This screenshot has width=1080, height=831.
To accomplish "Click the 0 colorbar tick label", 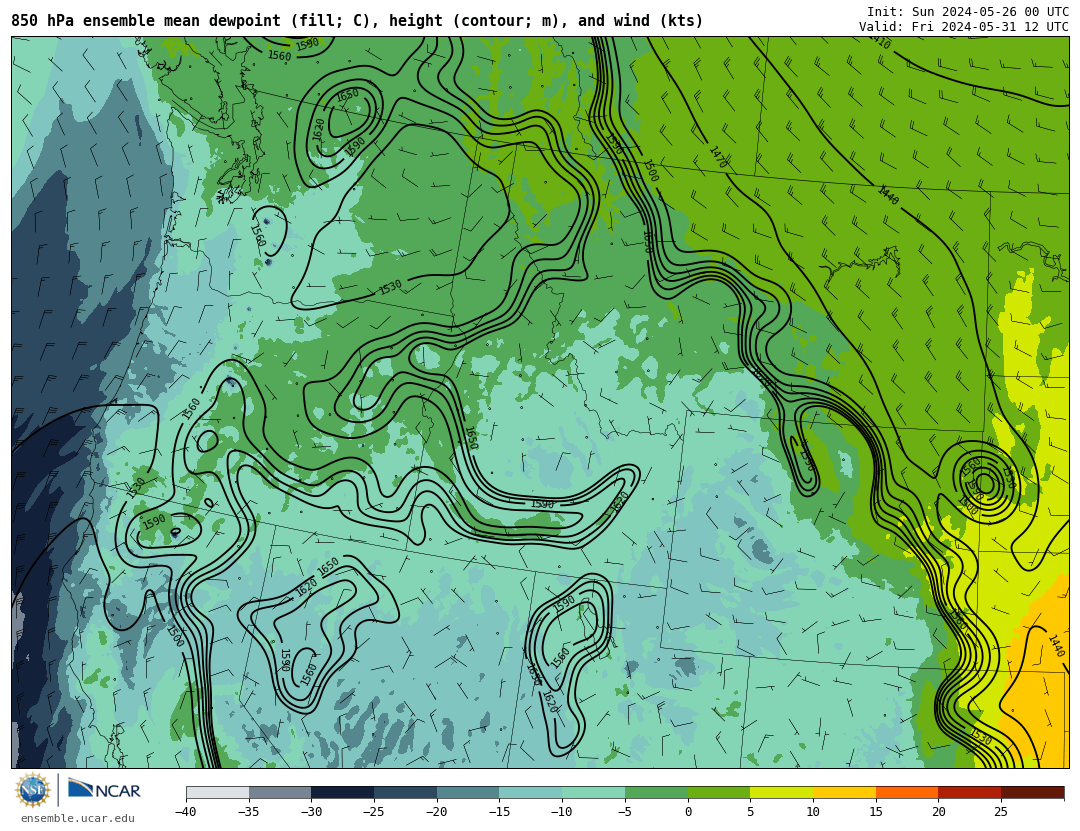I will pyautogui.click(x=688, y=812).
